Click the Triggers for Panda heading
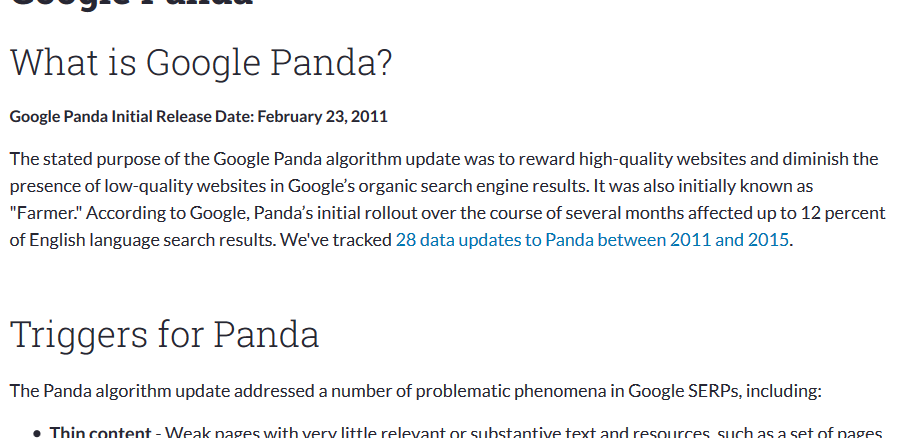The width and height of the screenshot is (909, 438). pyautogui.click(x=165, y=334)
